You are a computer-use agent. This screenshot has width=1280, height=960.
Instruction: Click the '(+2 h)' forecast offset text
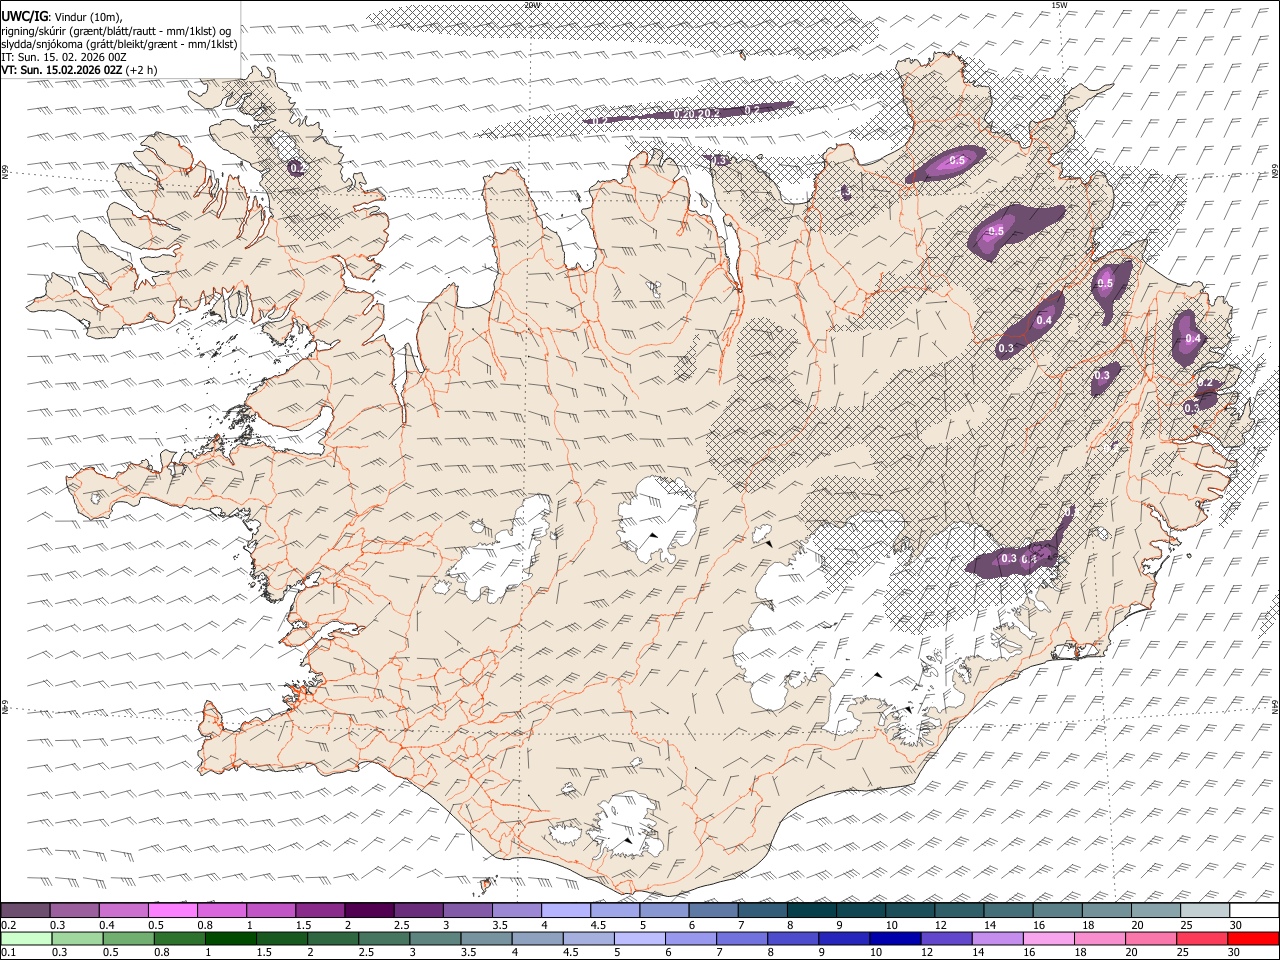(143, 70)
